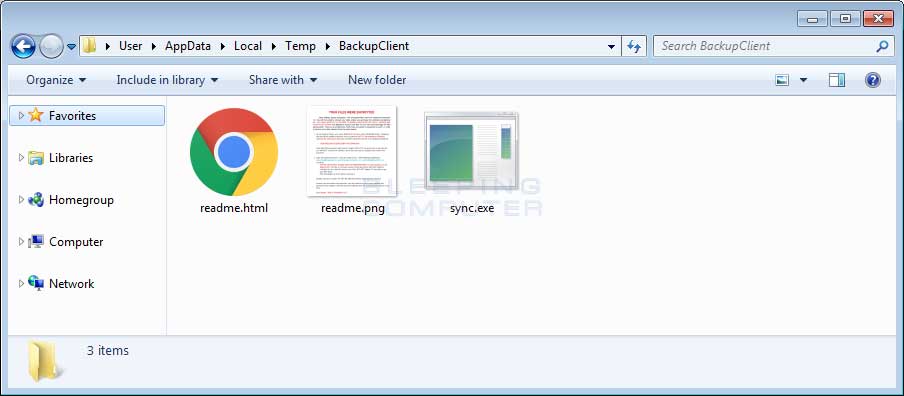Click the AppData breadcrumb segment
904x396 pixels.
188,46
